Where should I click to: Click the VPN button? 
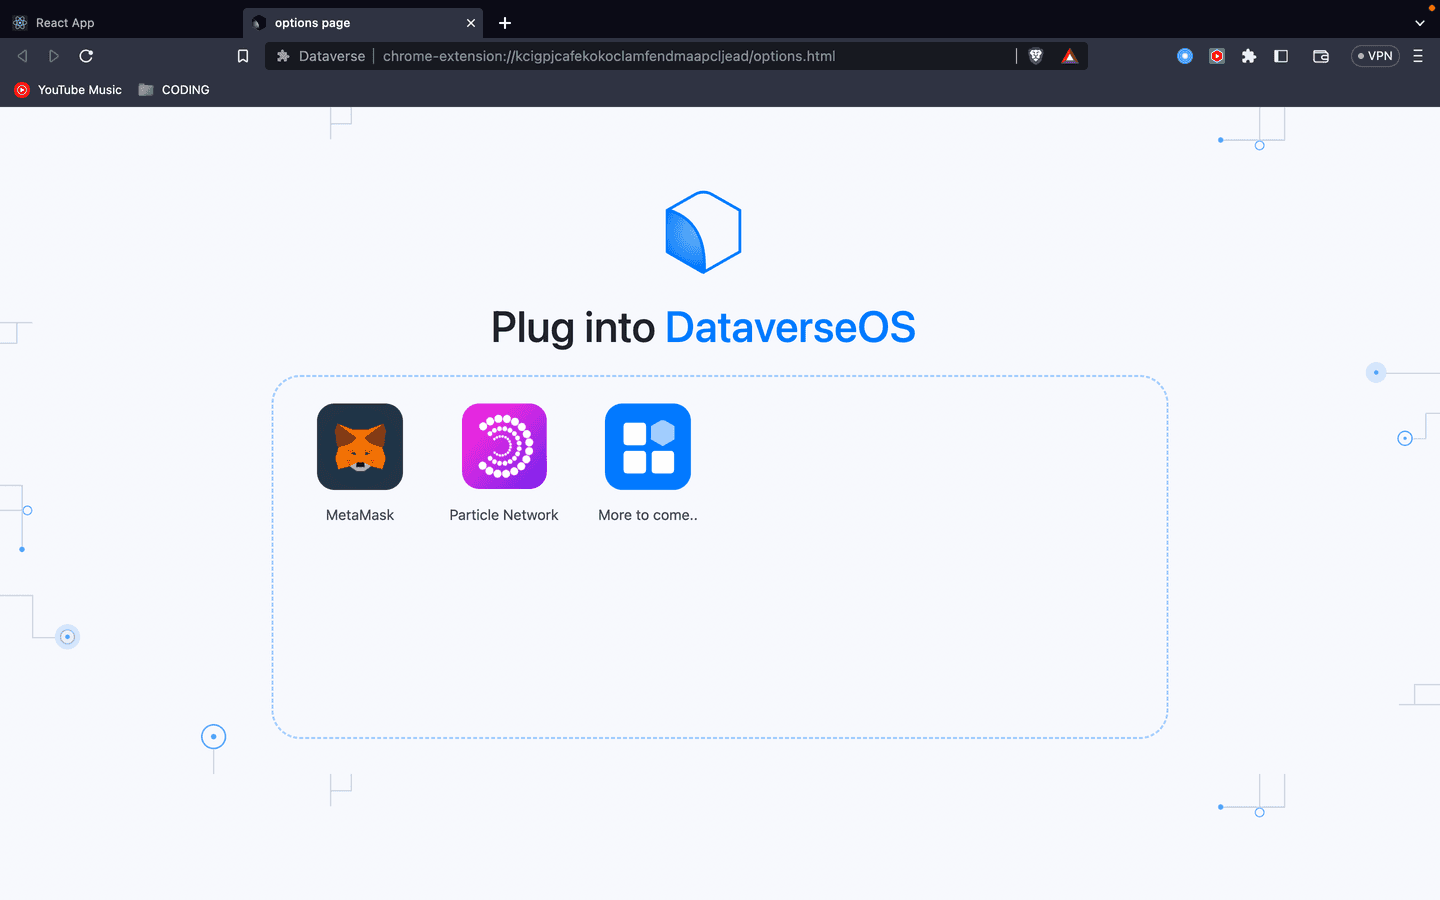click(1375, 56)
